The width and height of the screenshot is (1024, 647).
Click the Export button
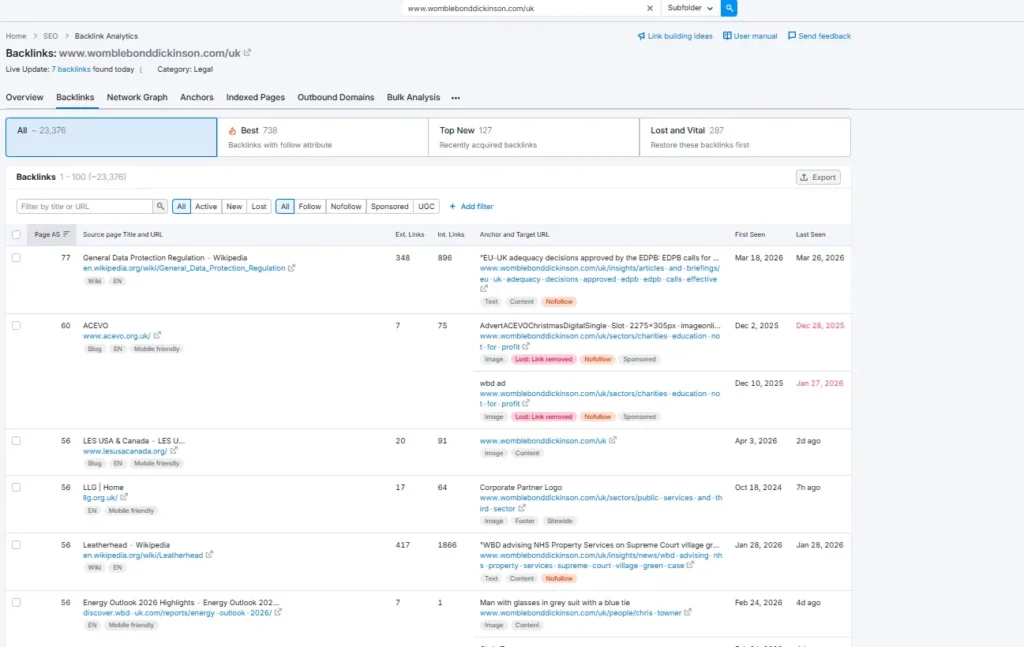point(818,177)
